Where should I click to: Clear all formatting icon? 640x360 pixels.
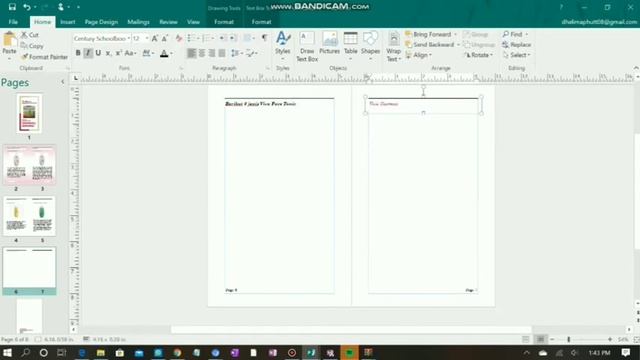pos(179,38)
